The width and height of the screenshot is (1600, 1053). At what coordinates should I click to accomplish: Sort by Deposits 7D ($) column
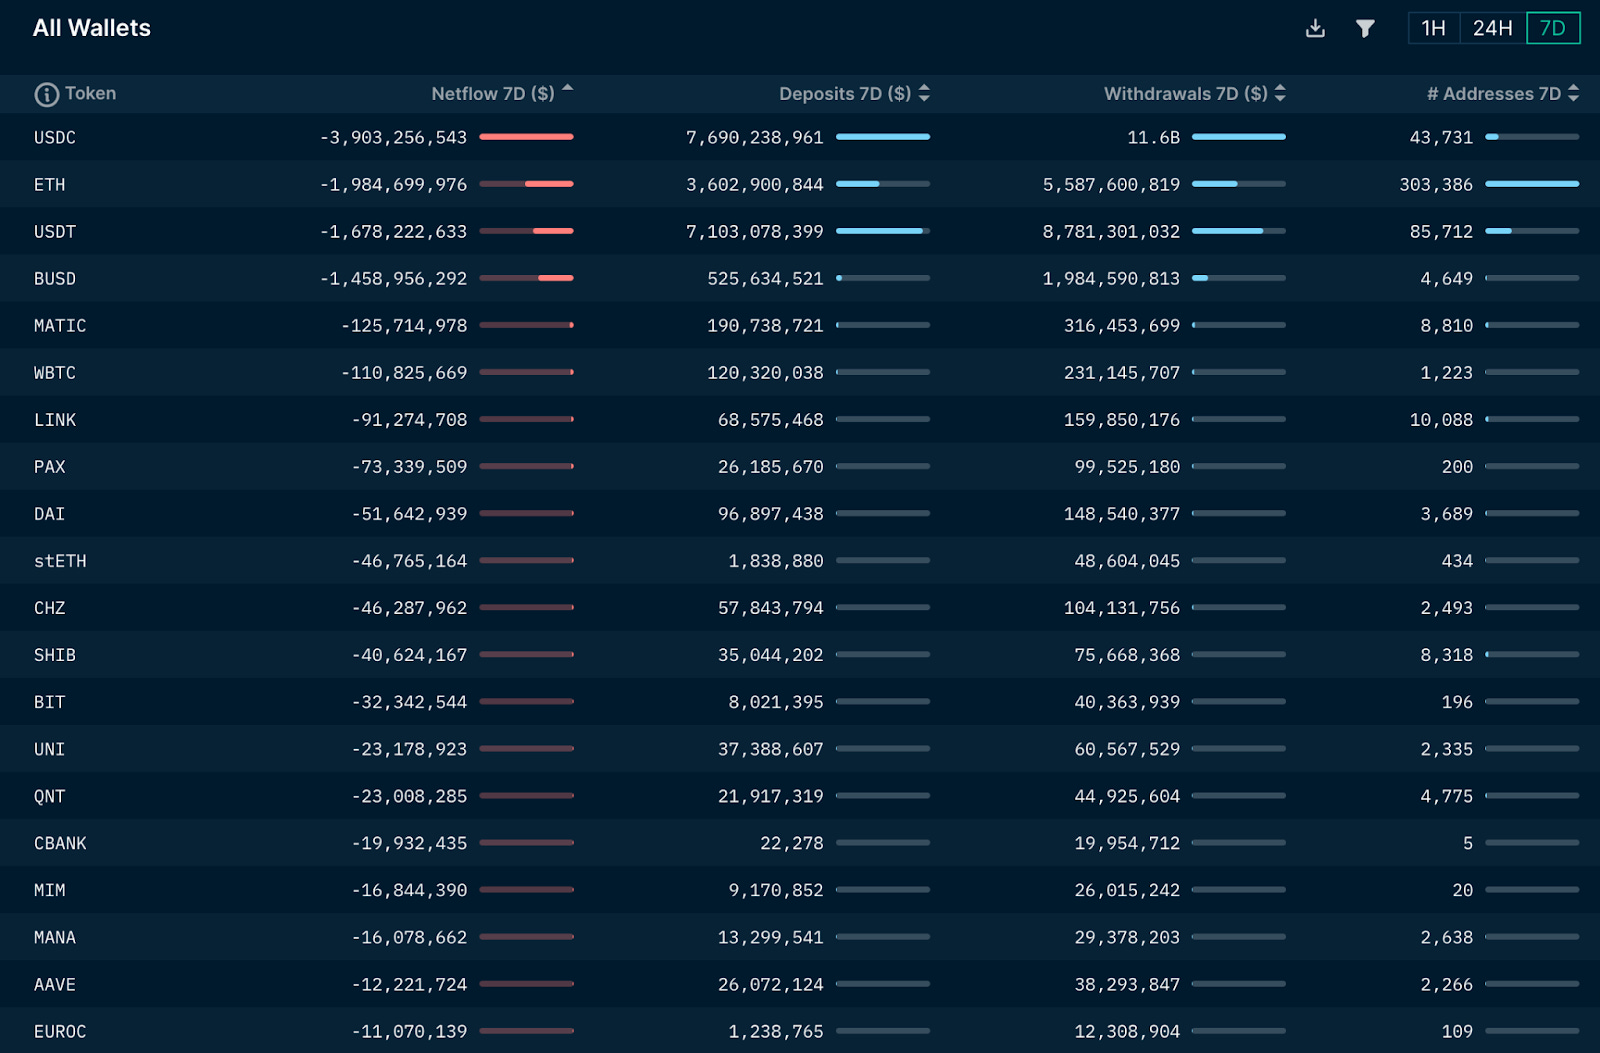tap(854, 93)
